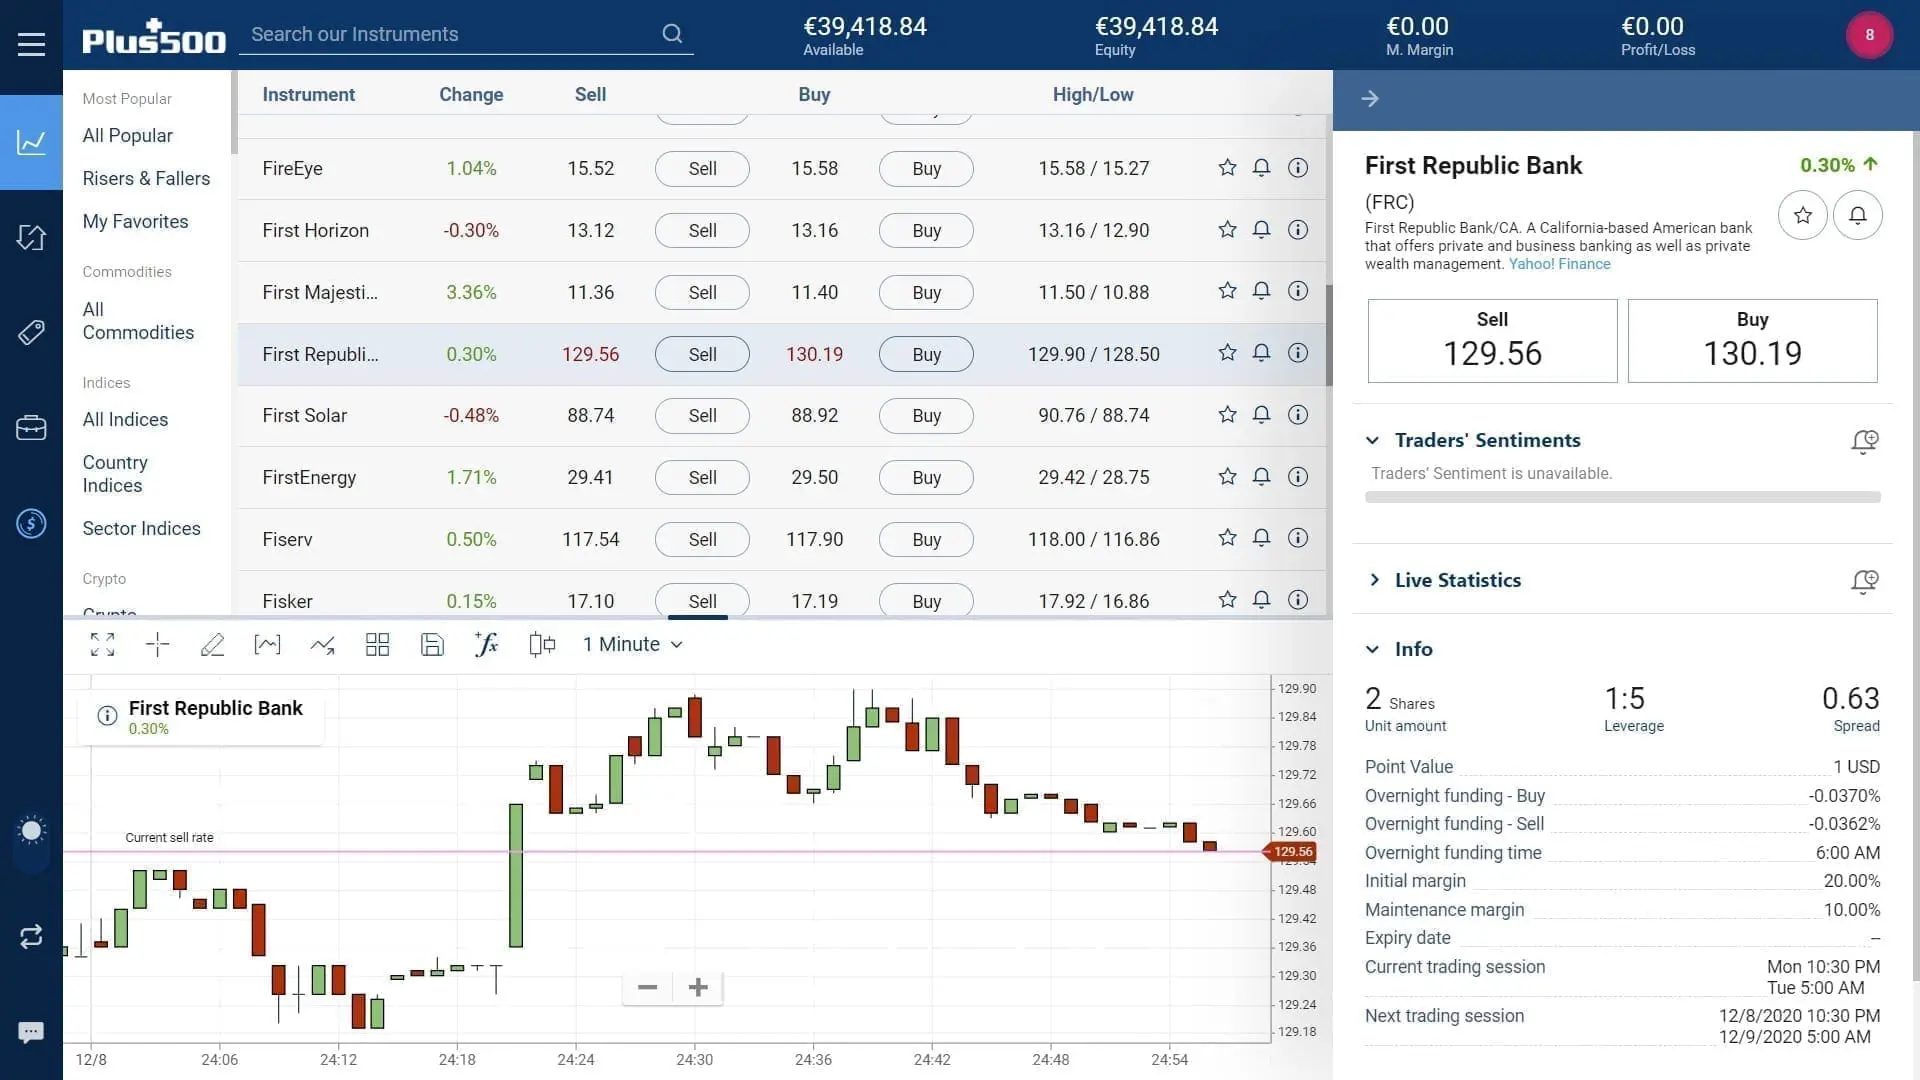
Task: Open the live chat bubble icon
Action: point(31,1032)
